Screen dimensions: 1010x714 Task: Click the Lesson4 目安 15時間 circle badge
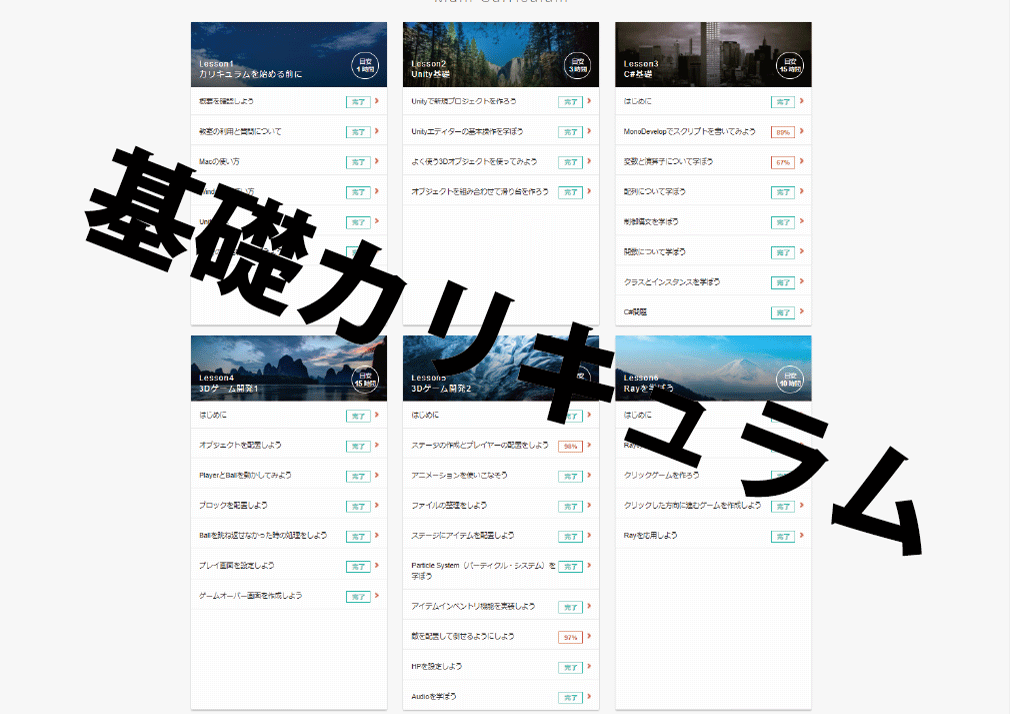(x=365, y=379)
